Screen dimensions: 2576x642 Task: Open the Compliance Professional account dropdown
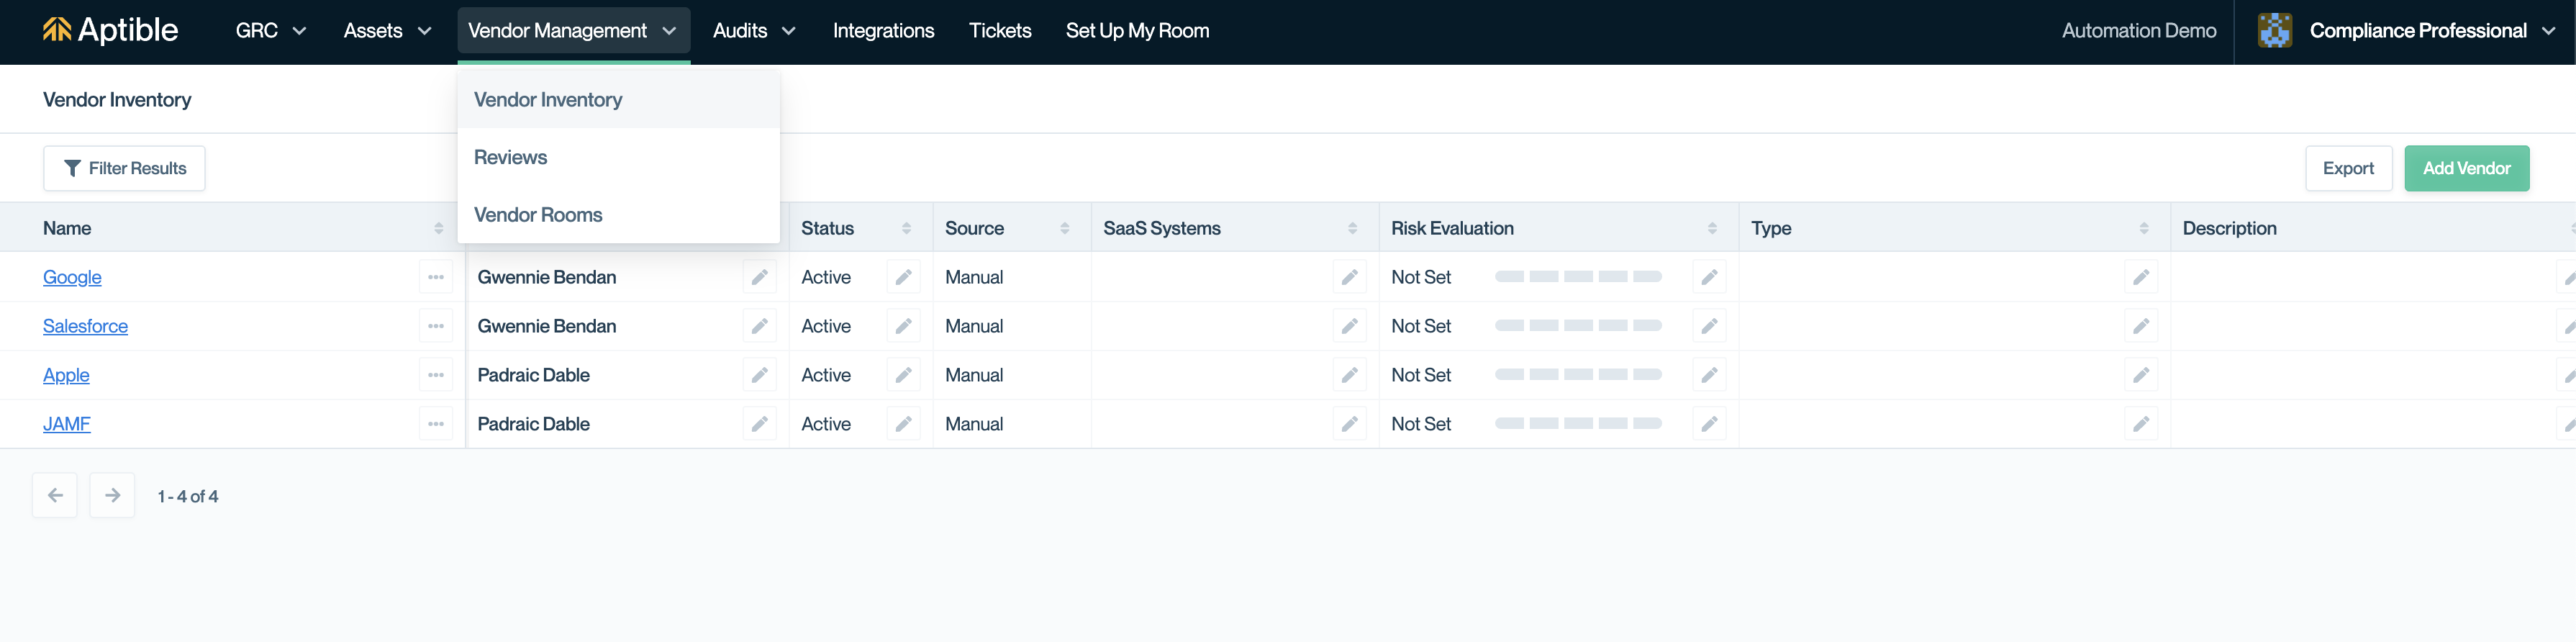[2432, 31]
